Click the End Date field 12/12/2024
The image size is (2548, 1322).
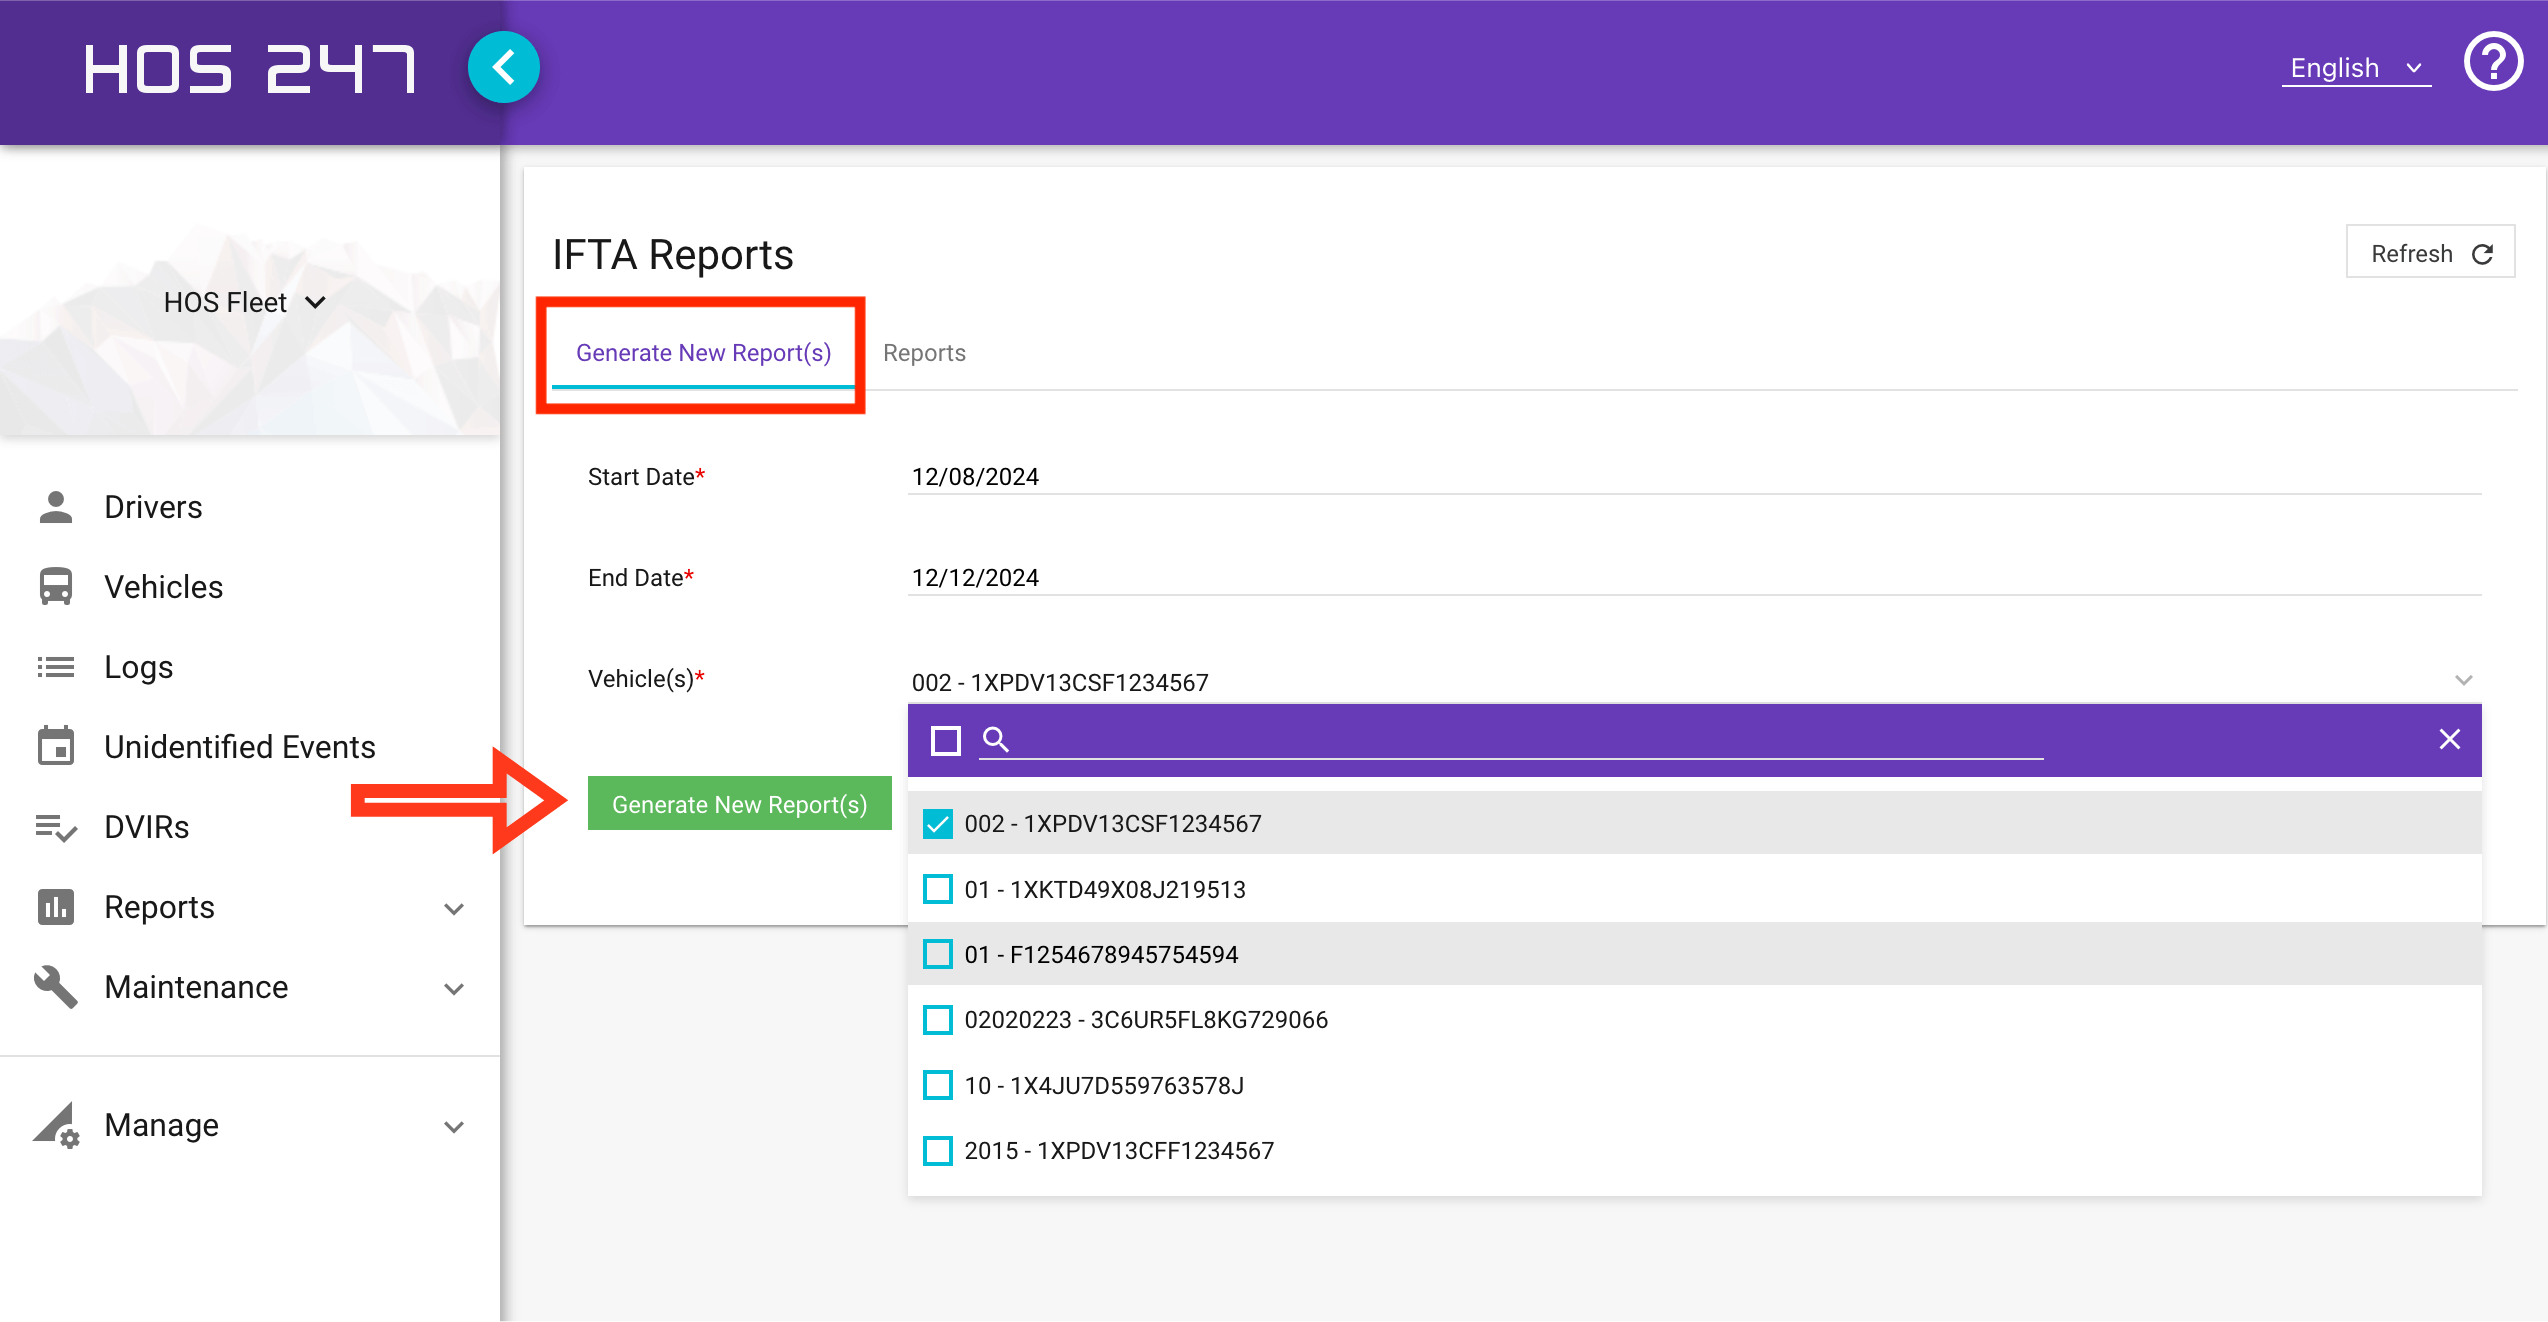coord(1694,577)
